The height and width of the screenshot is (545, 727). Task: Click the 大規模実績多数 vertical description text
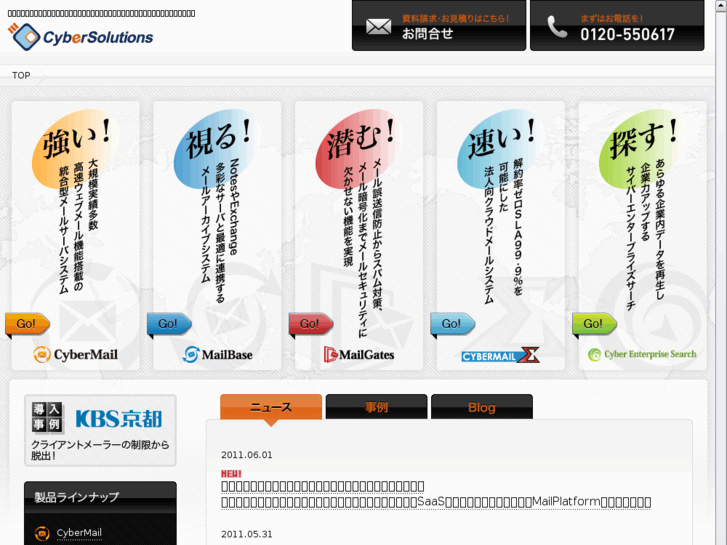coord(93,195)
